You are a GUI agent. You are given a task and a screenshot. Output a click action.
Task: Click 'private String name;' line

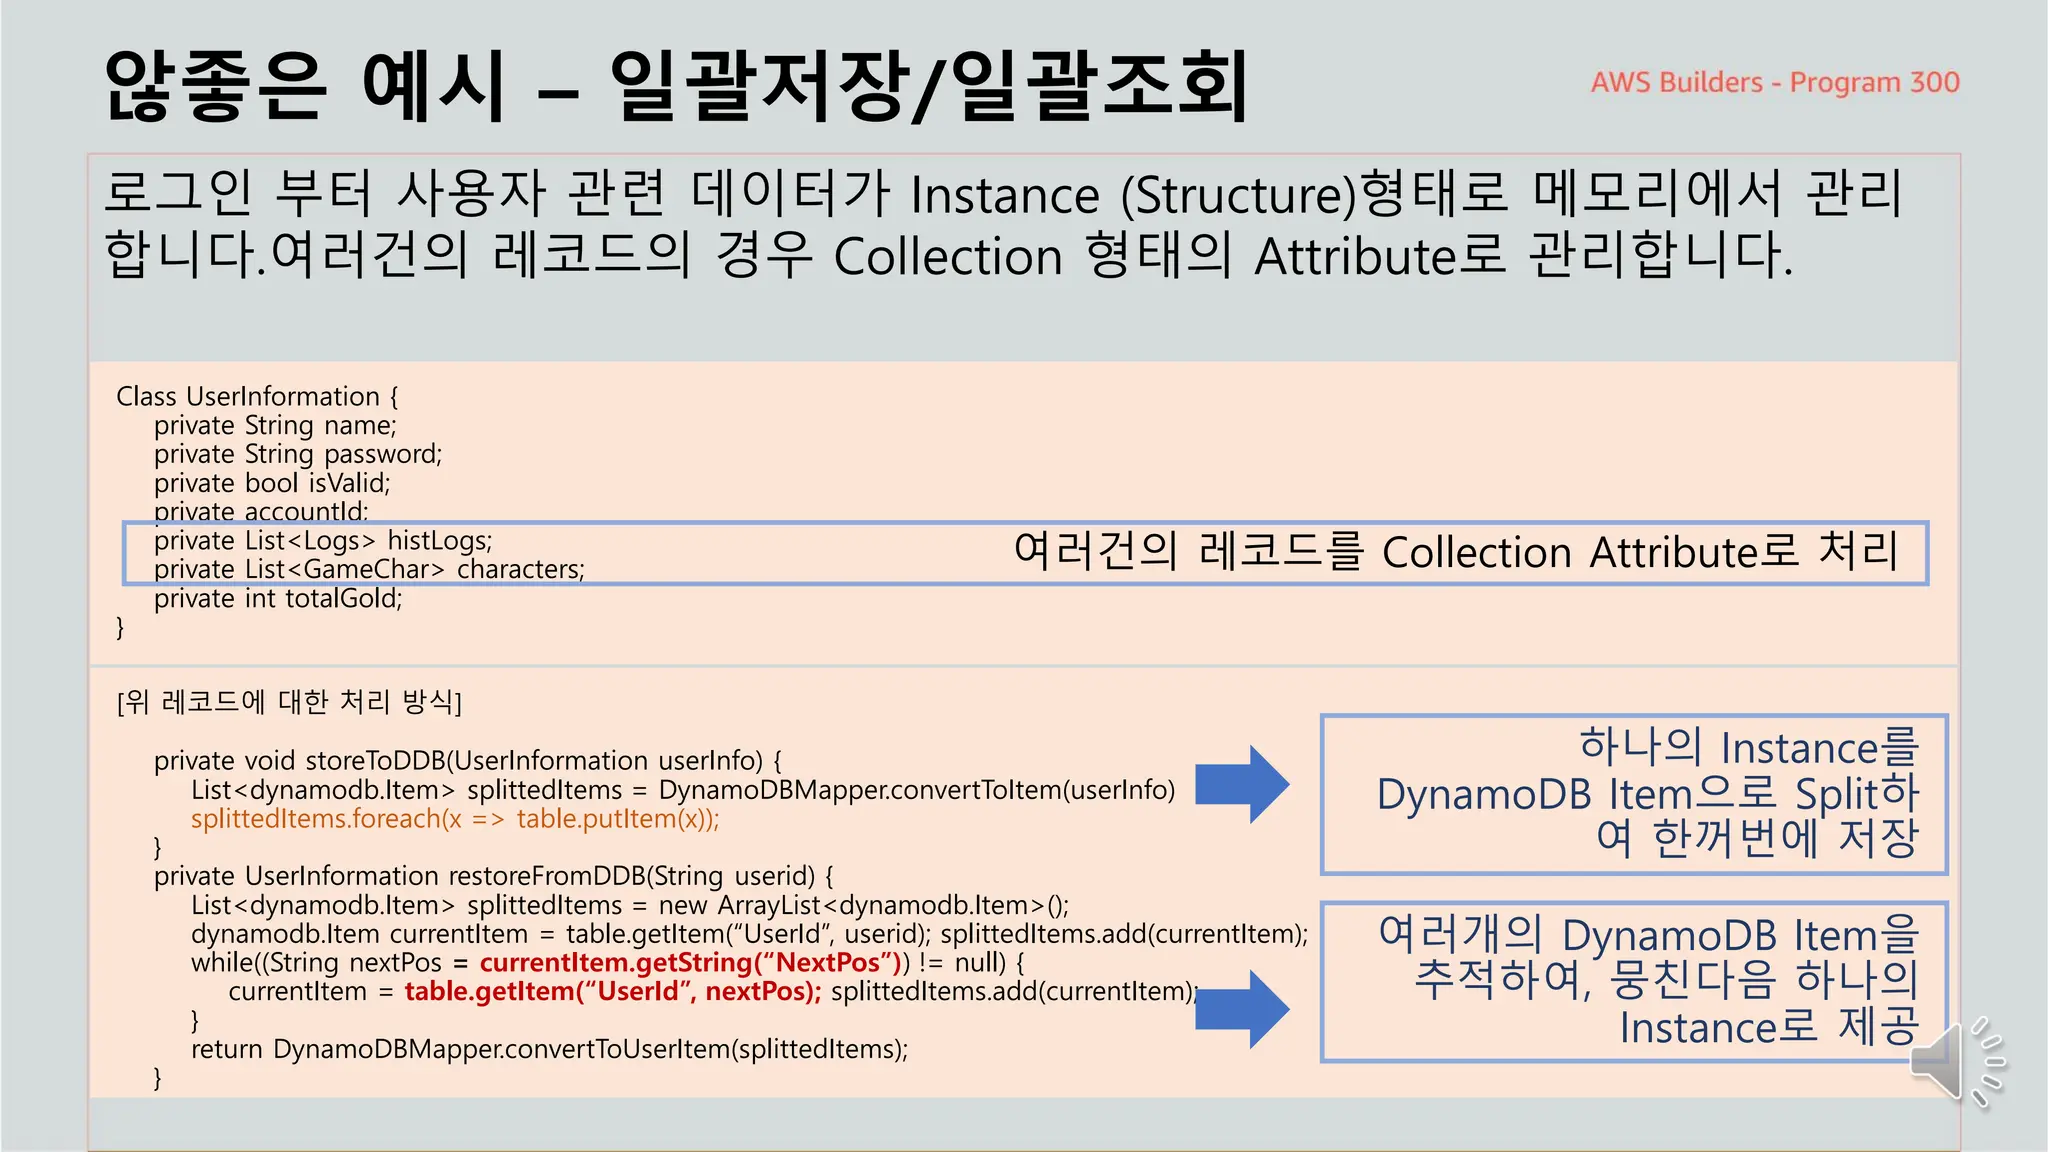pos(275,426)
